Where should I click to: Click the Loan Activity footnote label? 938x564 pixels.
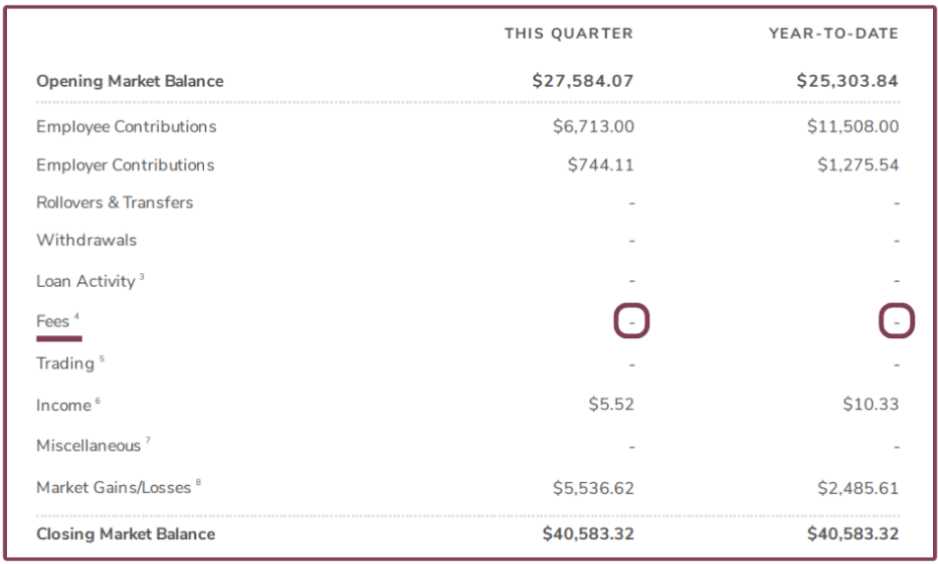tap(86, 281)
